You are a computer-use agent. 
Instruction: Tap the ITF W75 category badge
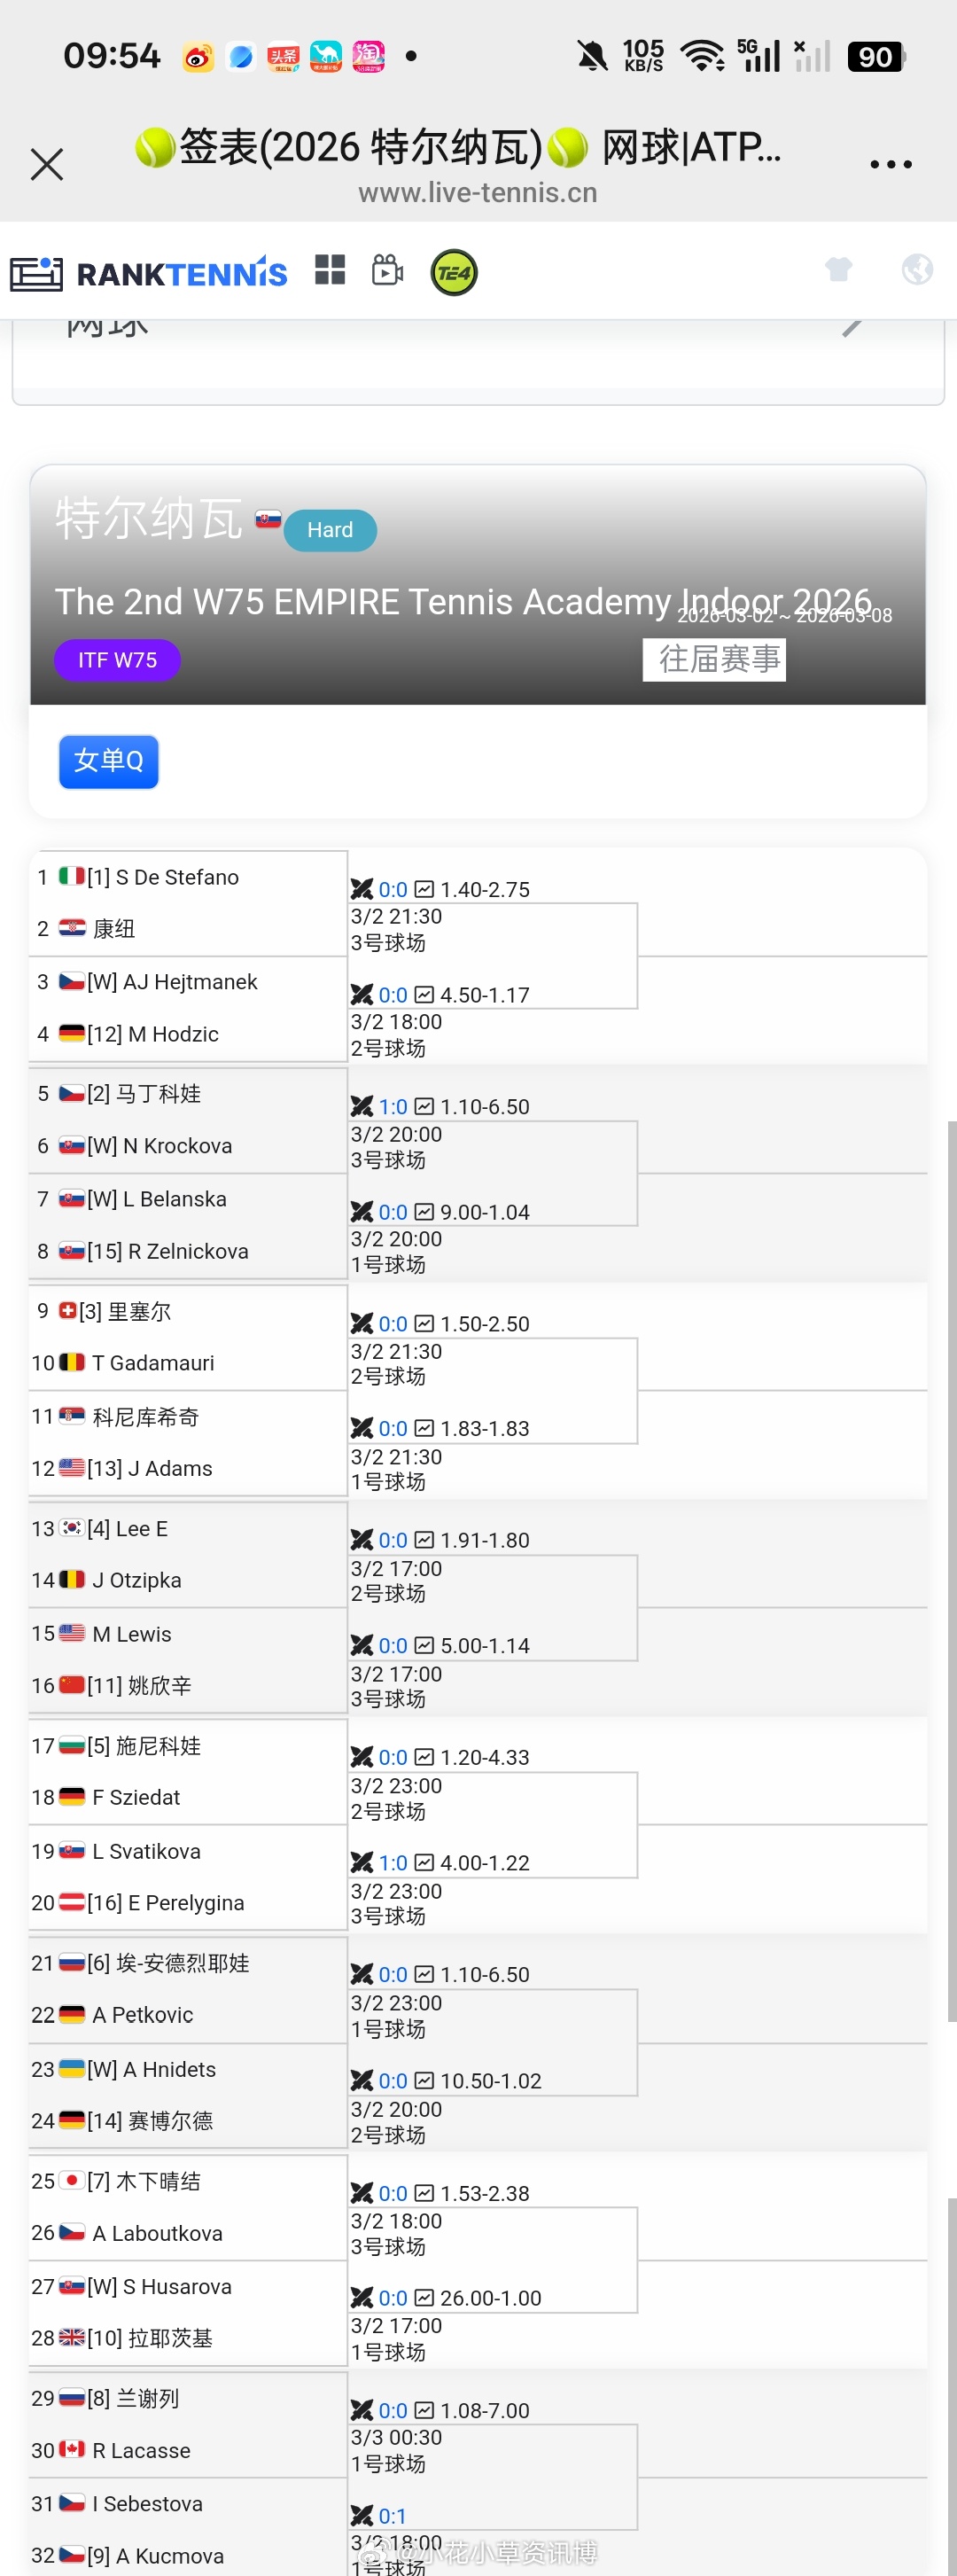(x=117, y=660)
